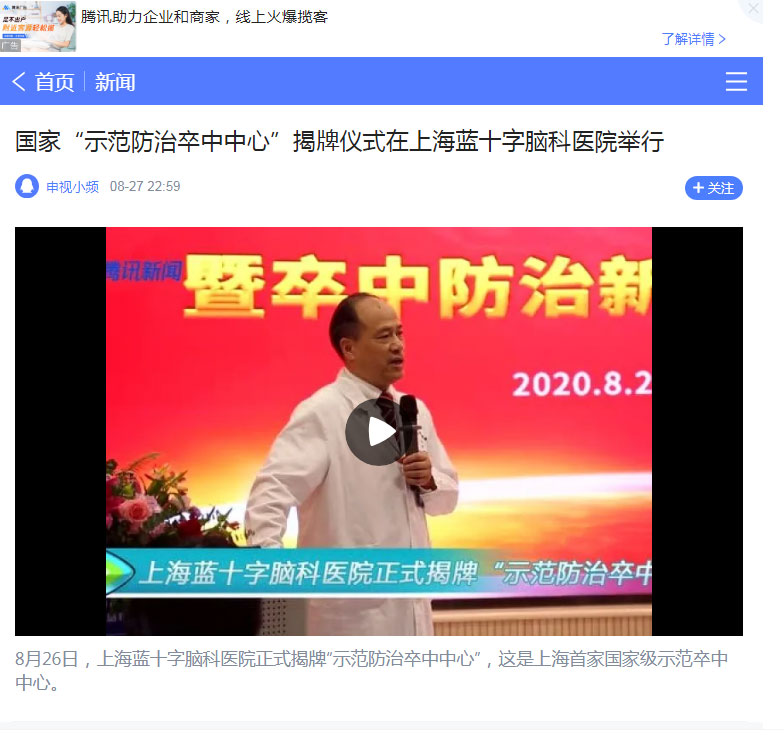
Task: Play the video with center play button
Action: tap(378, 432)
